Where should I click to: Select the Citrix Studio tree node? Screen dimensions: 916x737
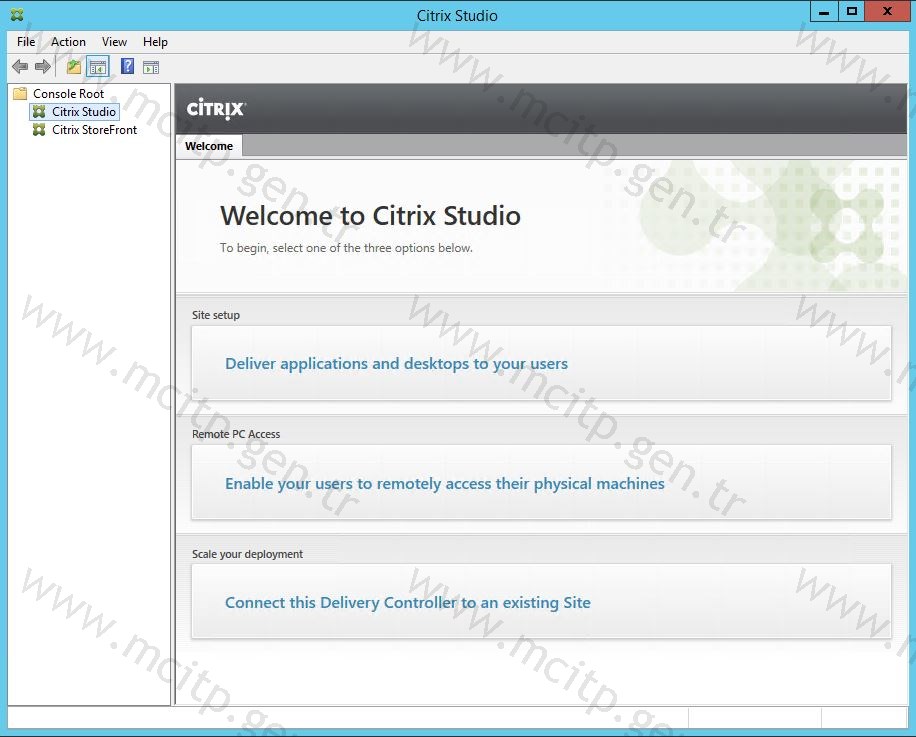click(84, 112)
